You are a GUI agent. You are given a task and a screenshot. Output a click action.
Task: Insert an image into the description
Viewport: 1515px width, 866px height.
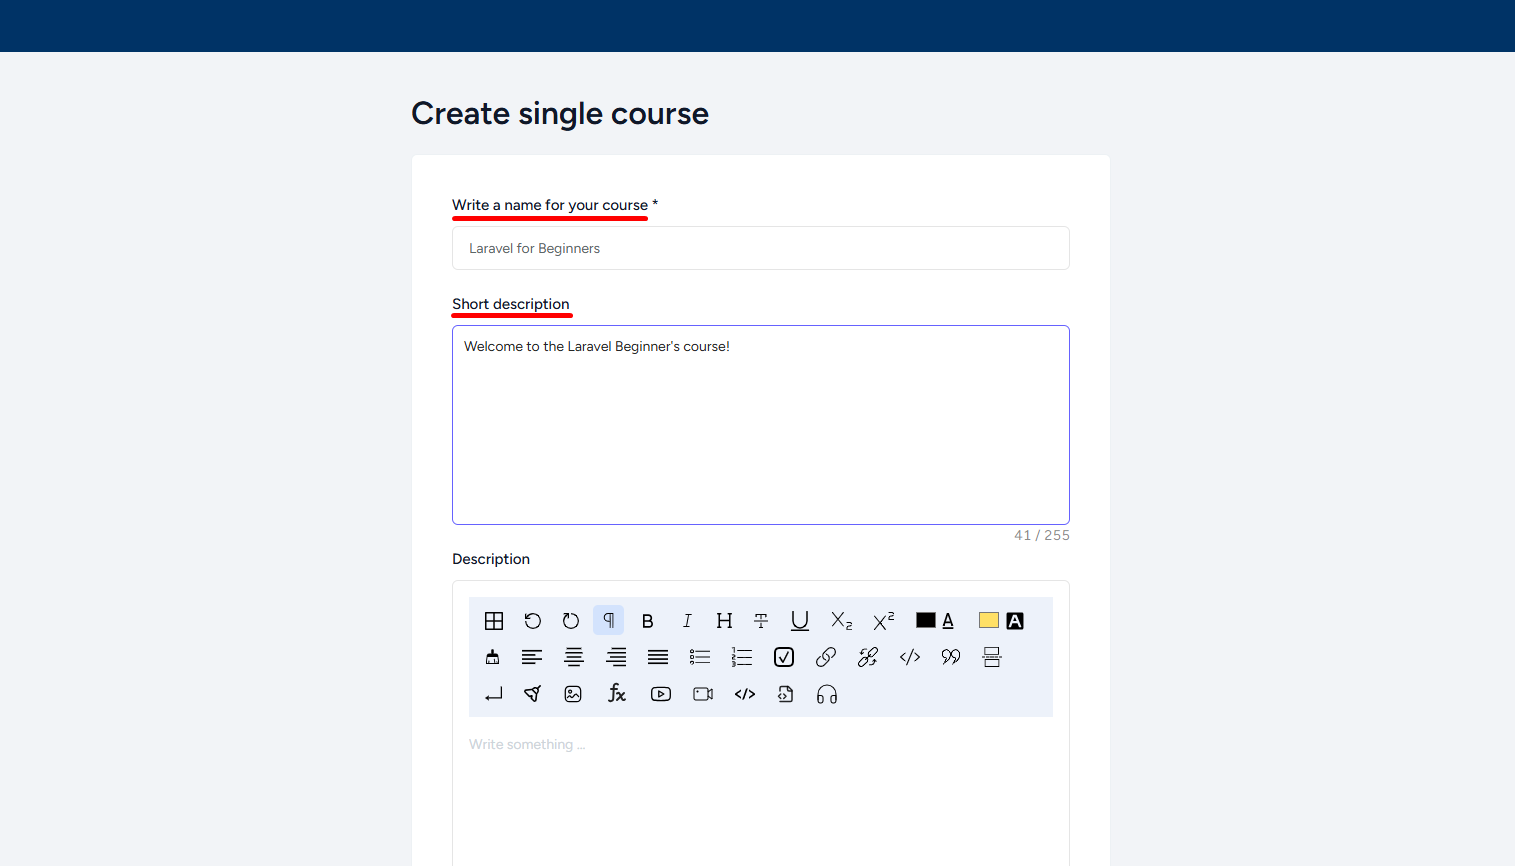573,694
